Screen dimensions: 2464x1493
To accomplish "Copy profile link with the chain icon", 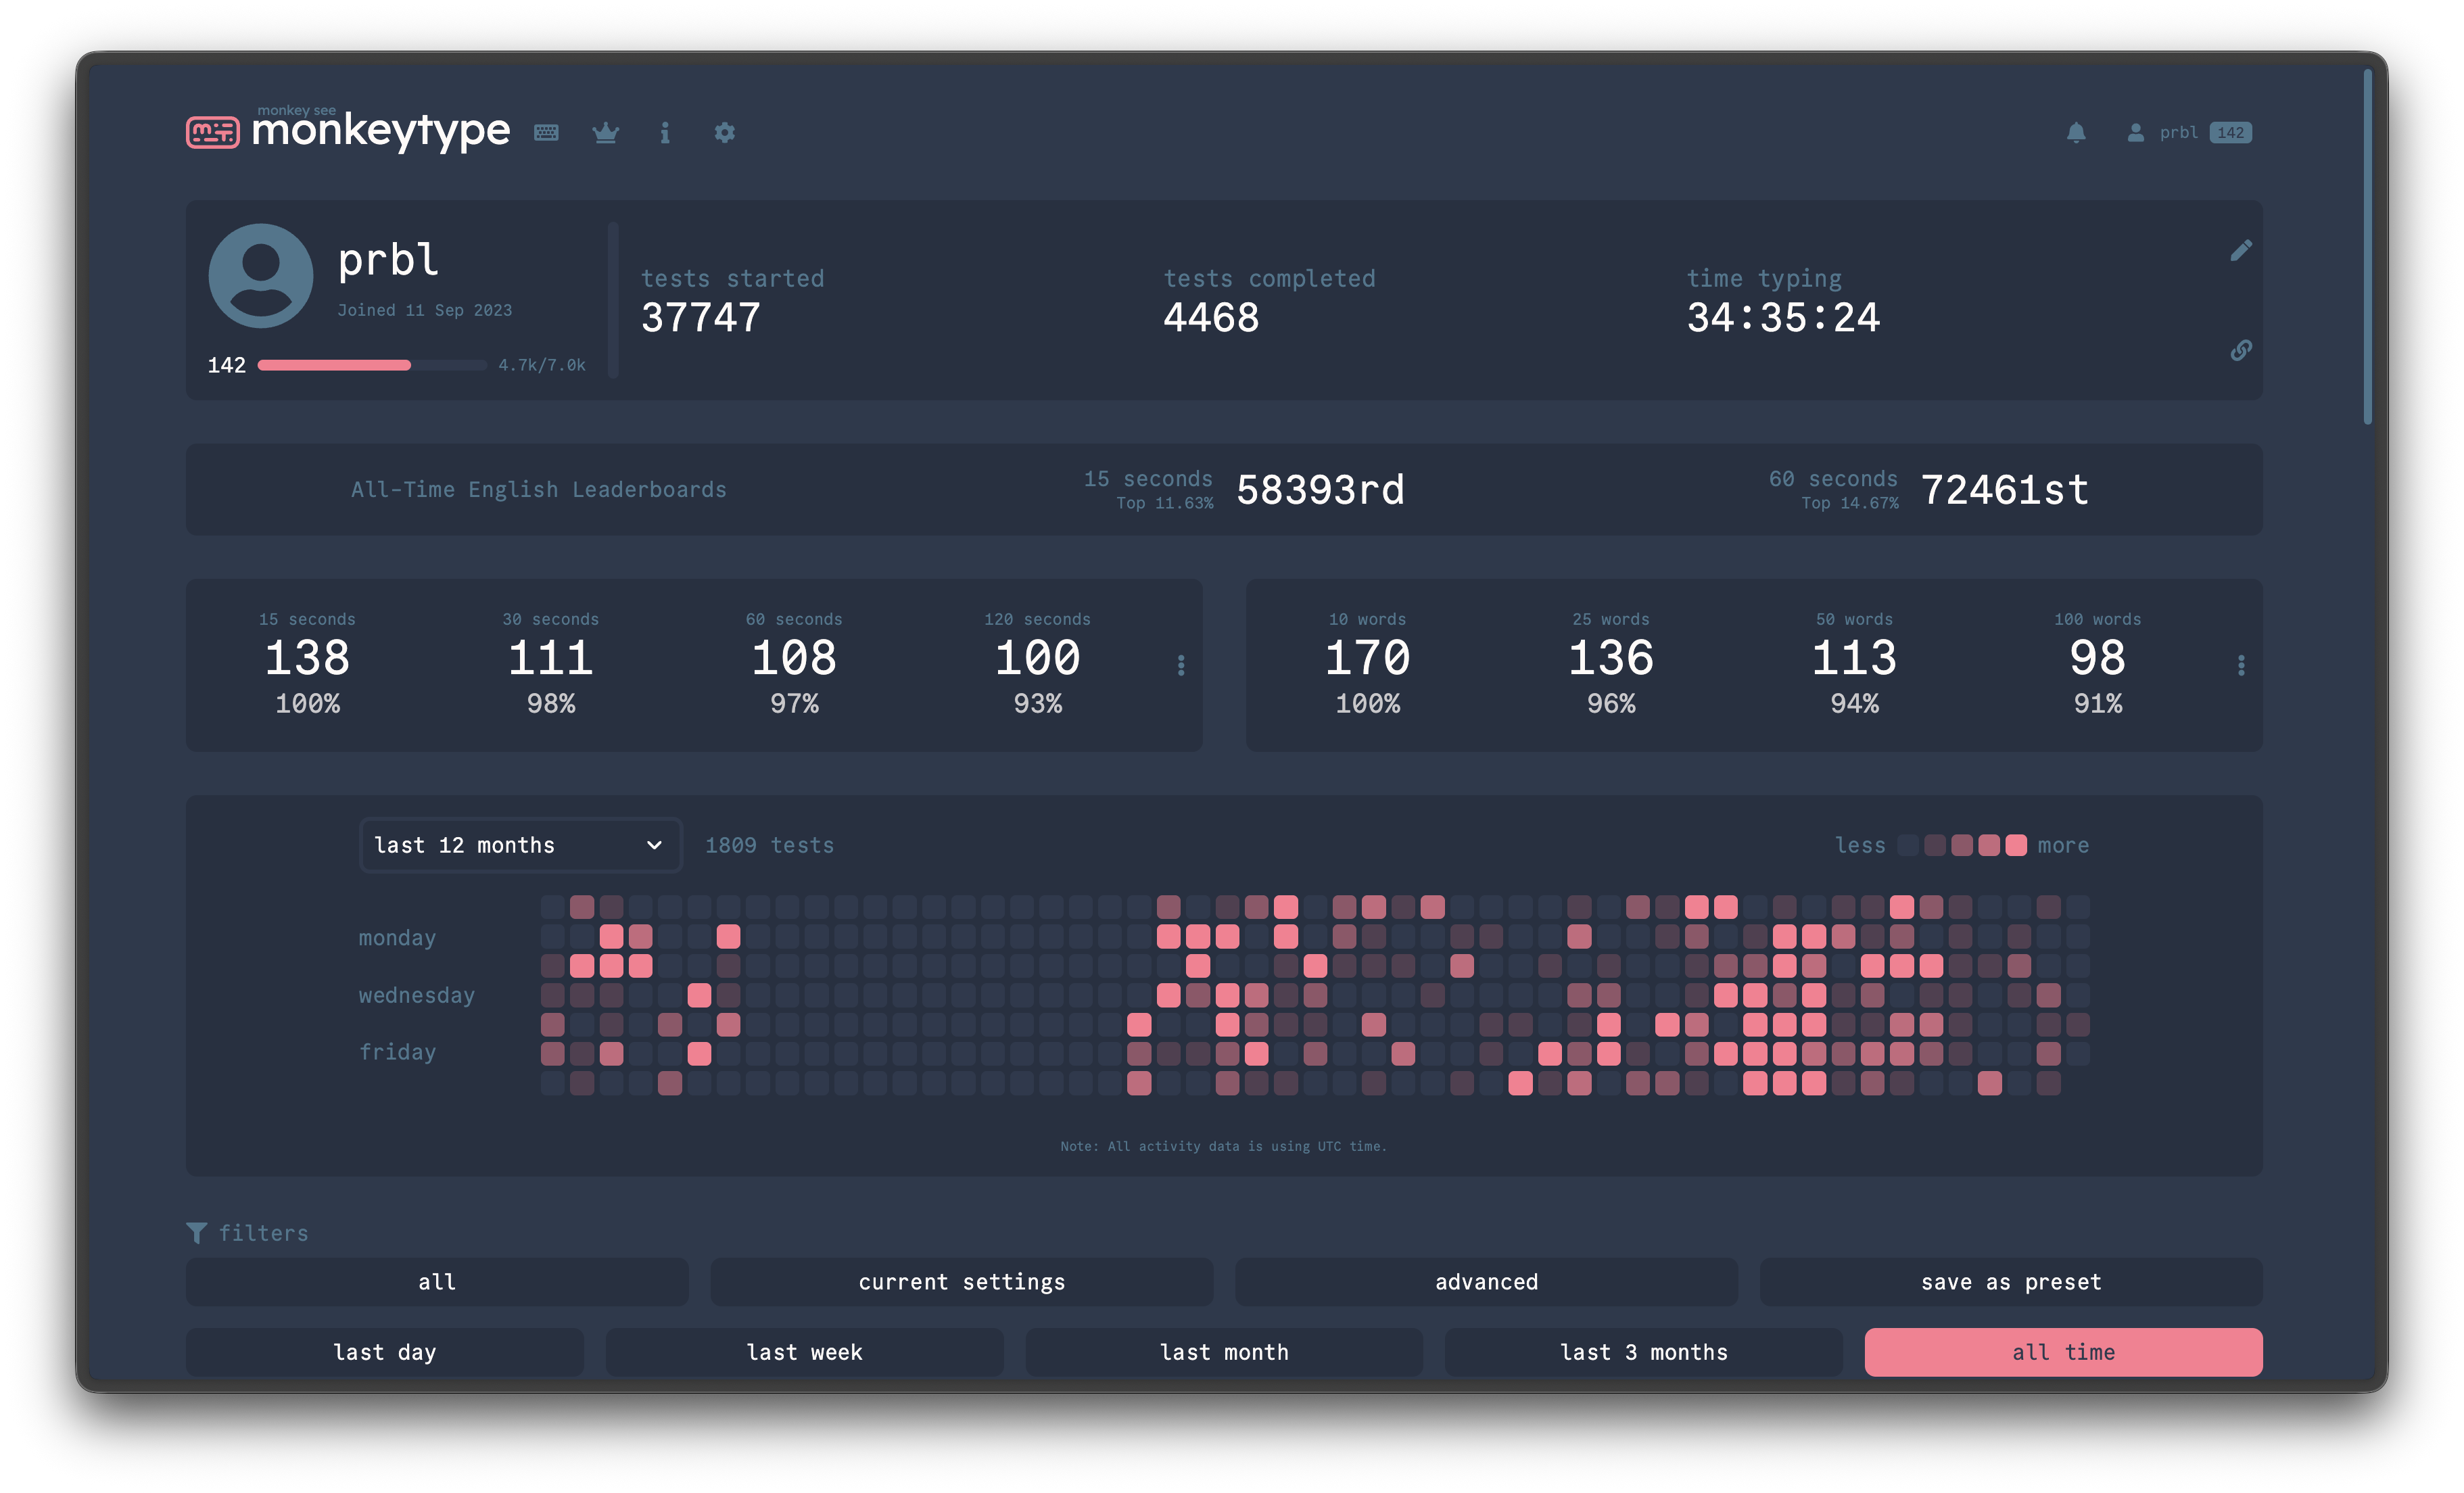I will click(2241, 350).
